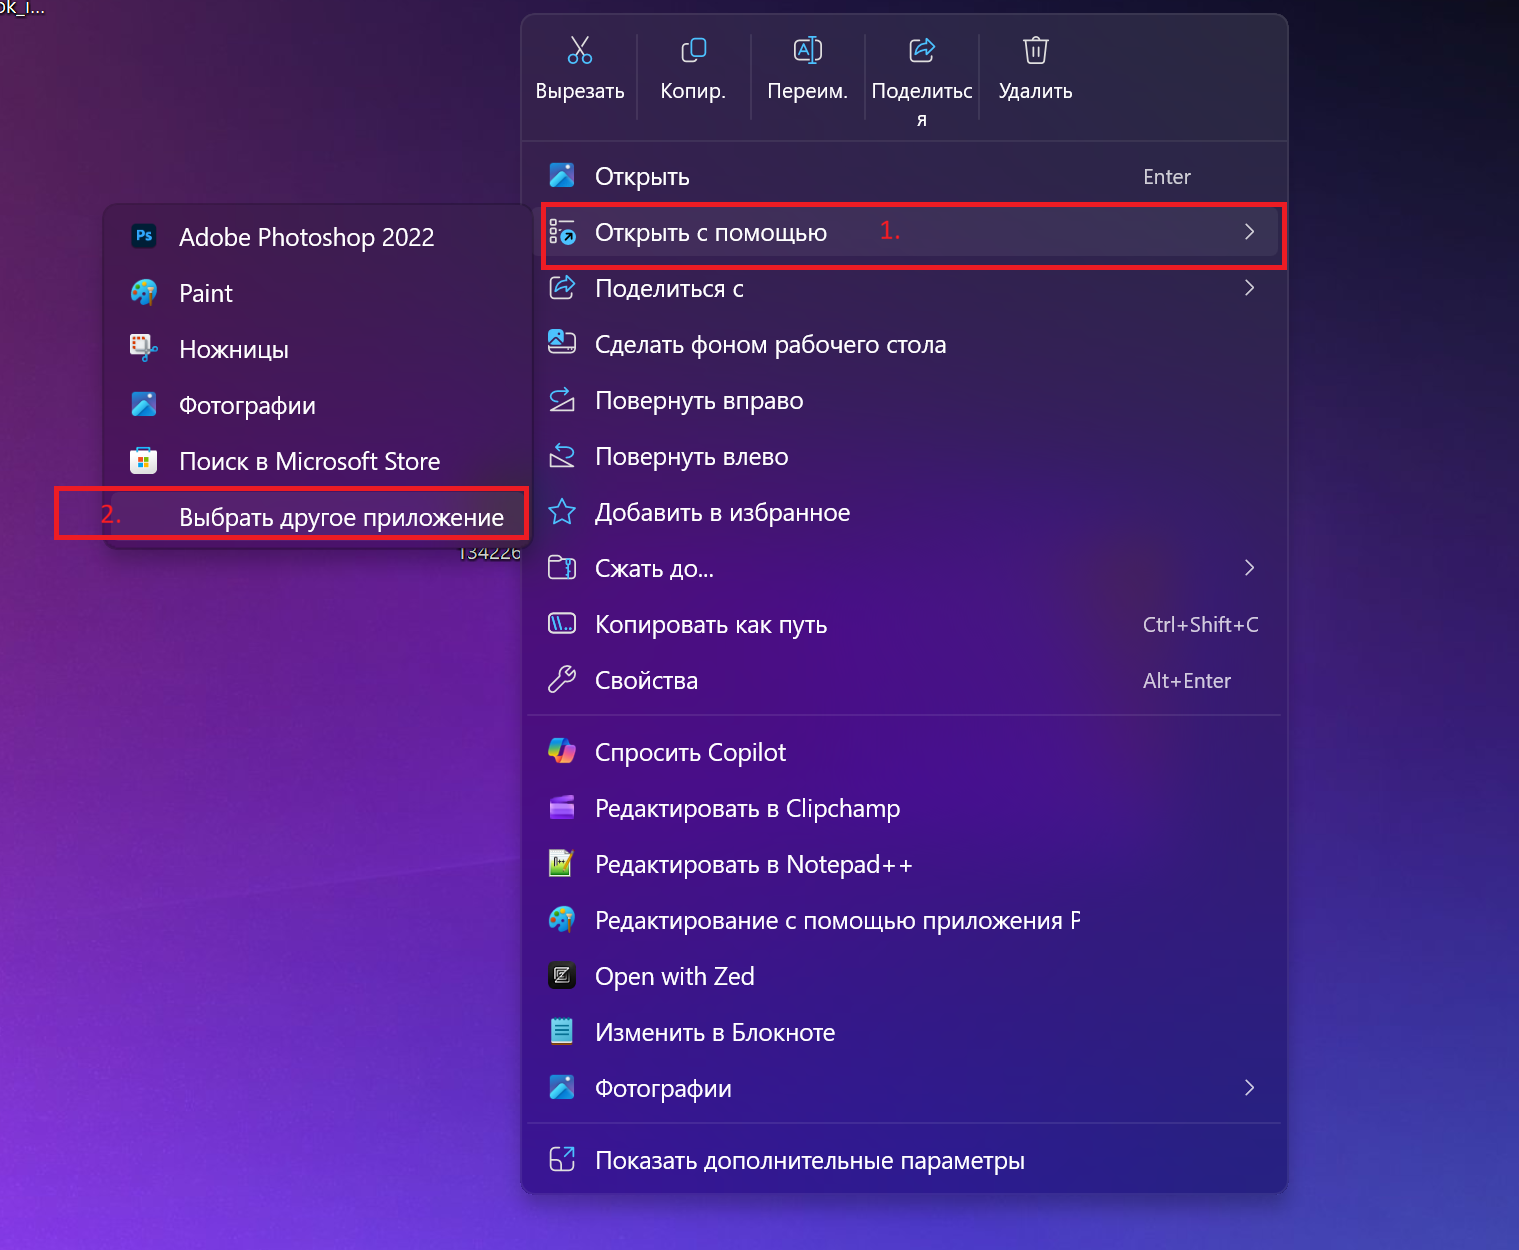Open Свойства from the context menu
This screenshot has width=1519, height=1250.
tap(904, 680)
